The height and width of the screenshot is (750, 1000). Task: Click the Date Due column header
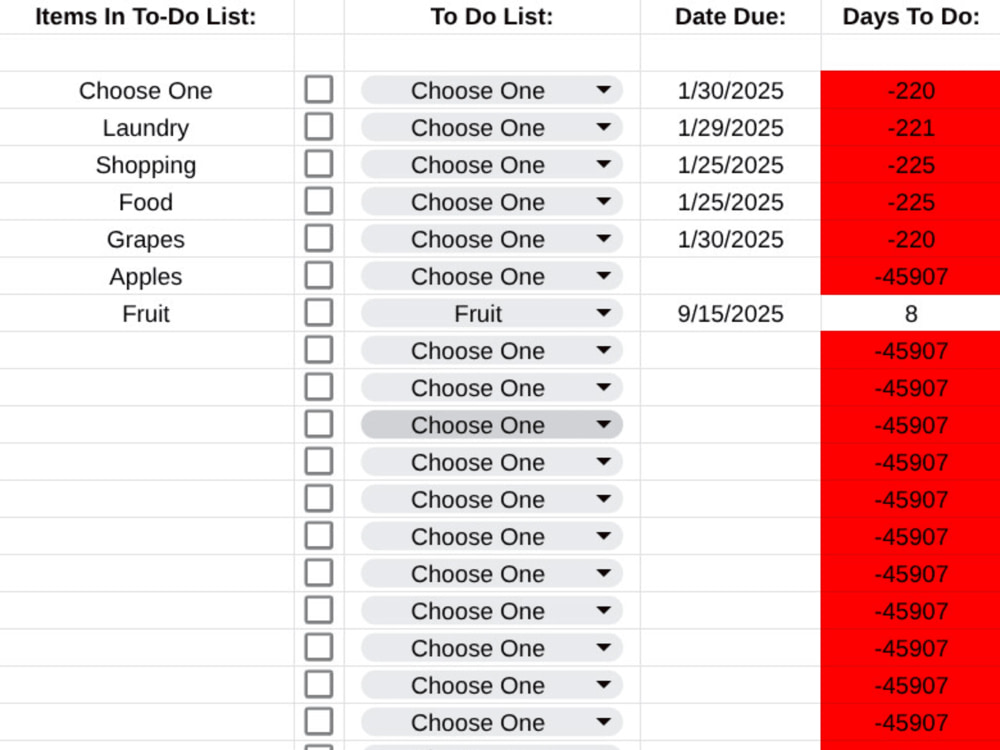pyautogui.click(x=730, y=17)
